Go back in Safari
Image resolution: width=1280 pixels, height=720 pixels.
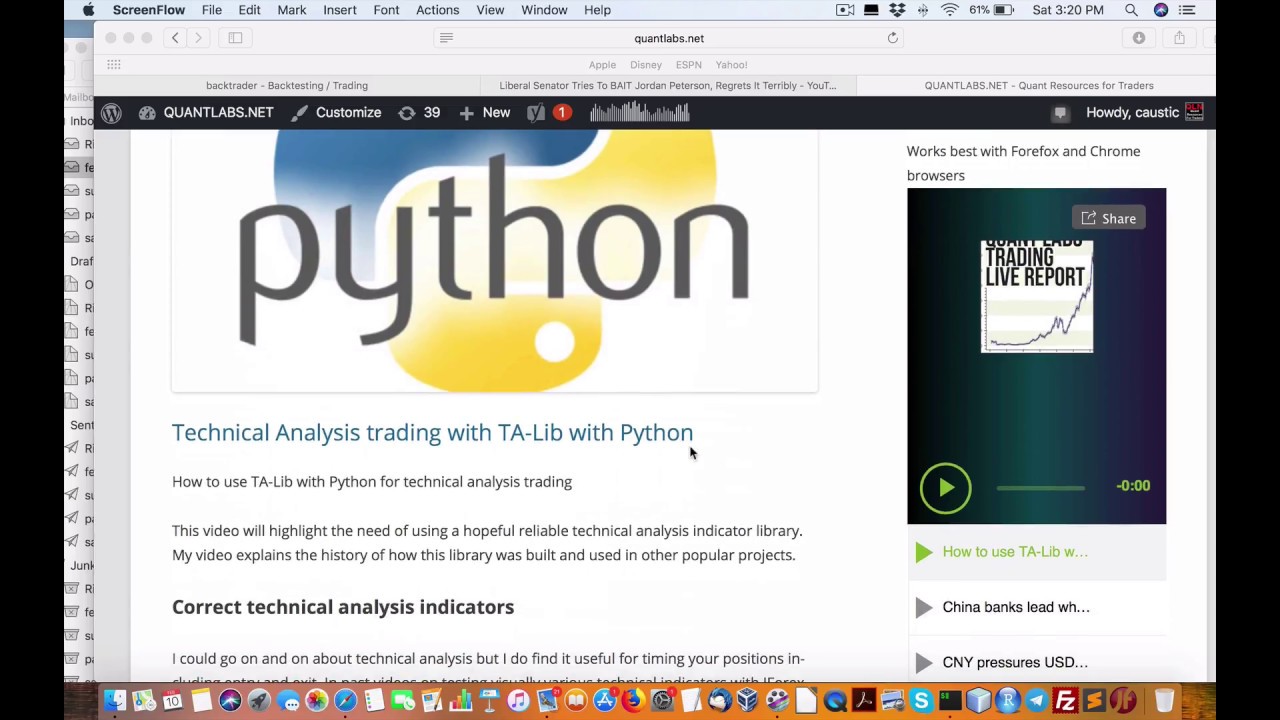point(175,38)
